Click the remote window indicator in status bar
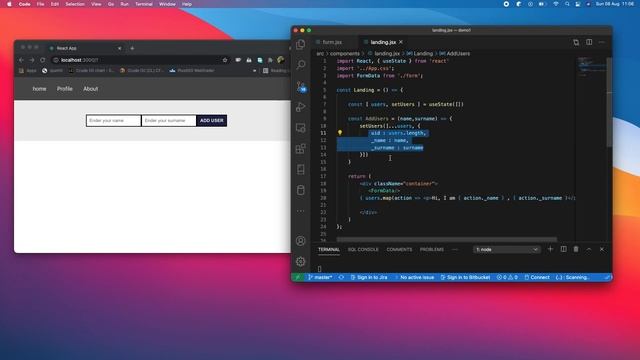The width and height of the screenshot is (640, 360). (x=298, y=277)
